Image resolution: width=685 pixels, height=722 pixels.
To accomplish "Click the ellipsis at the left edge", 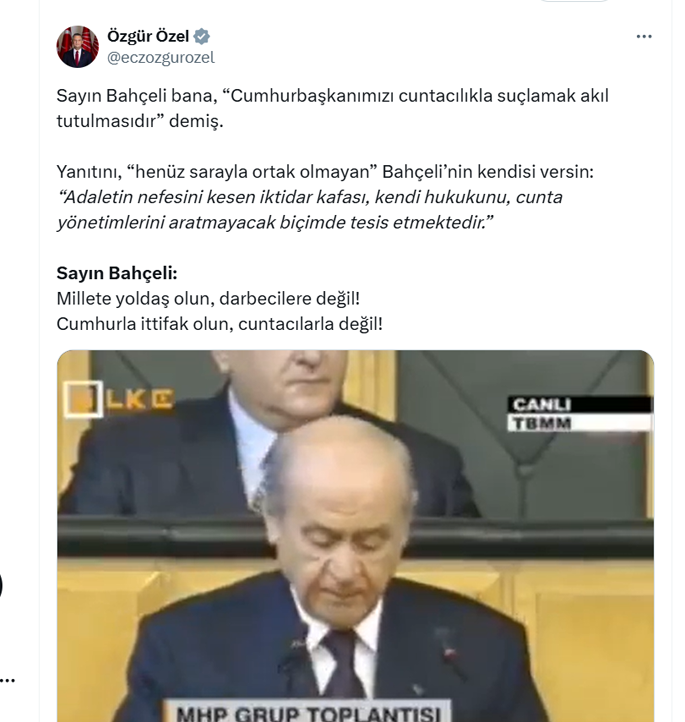I will point(7,680).
